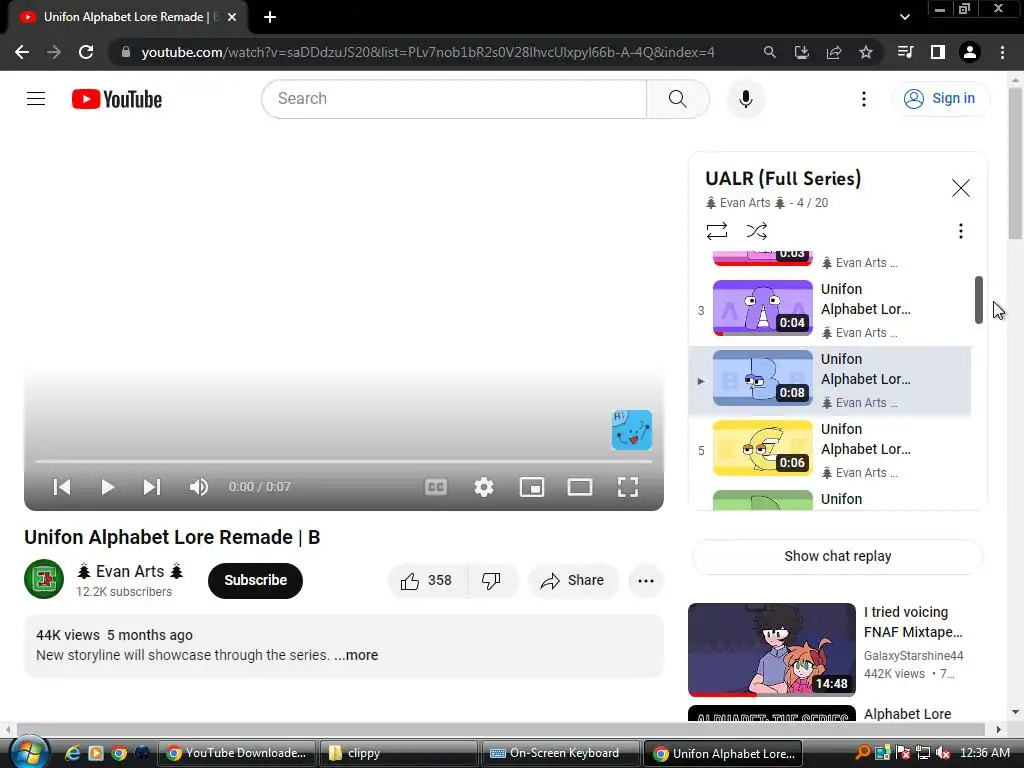Open GalaxyStarshine44 channel name
The image size is (1024, 768).
pos(914,656)
